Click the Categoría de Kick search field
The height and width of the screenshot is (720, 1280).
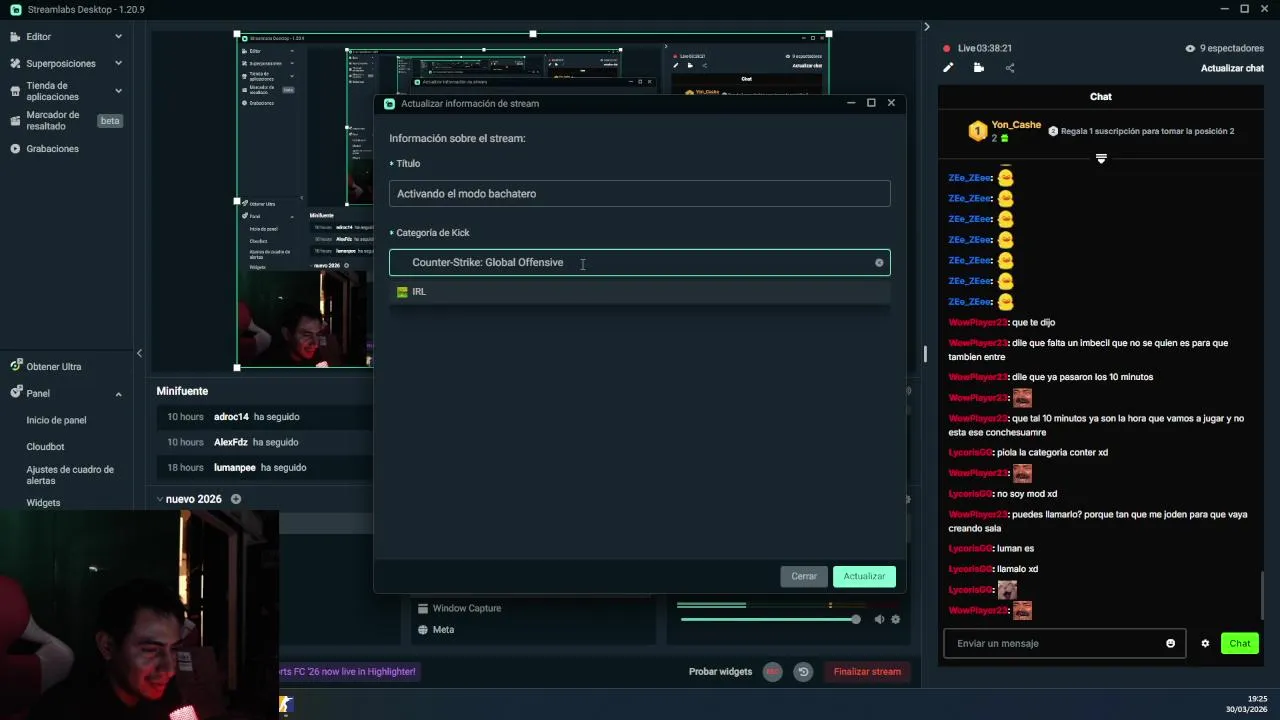coord(639,263)
